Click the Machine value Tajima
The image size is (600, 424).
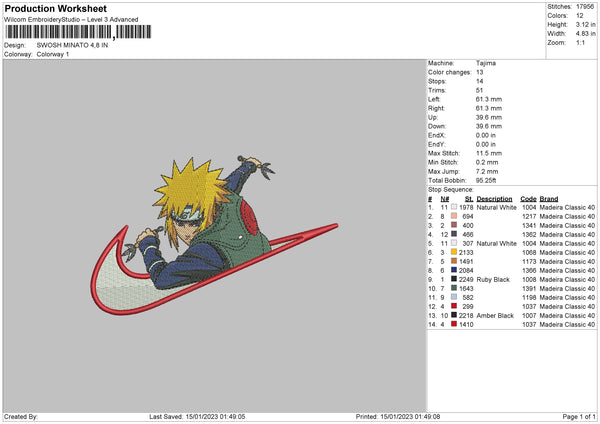(486, 63)
